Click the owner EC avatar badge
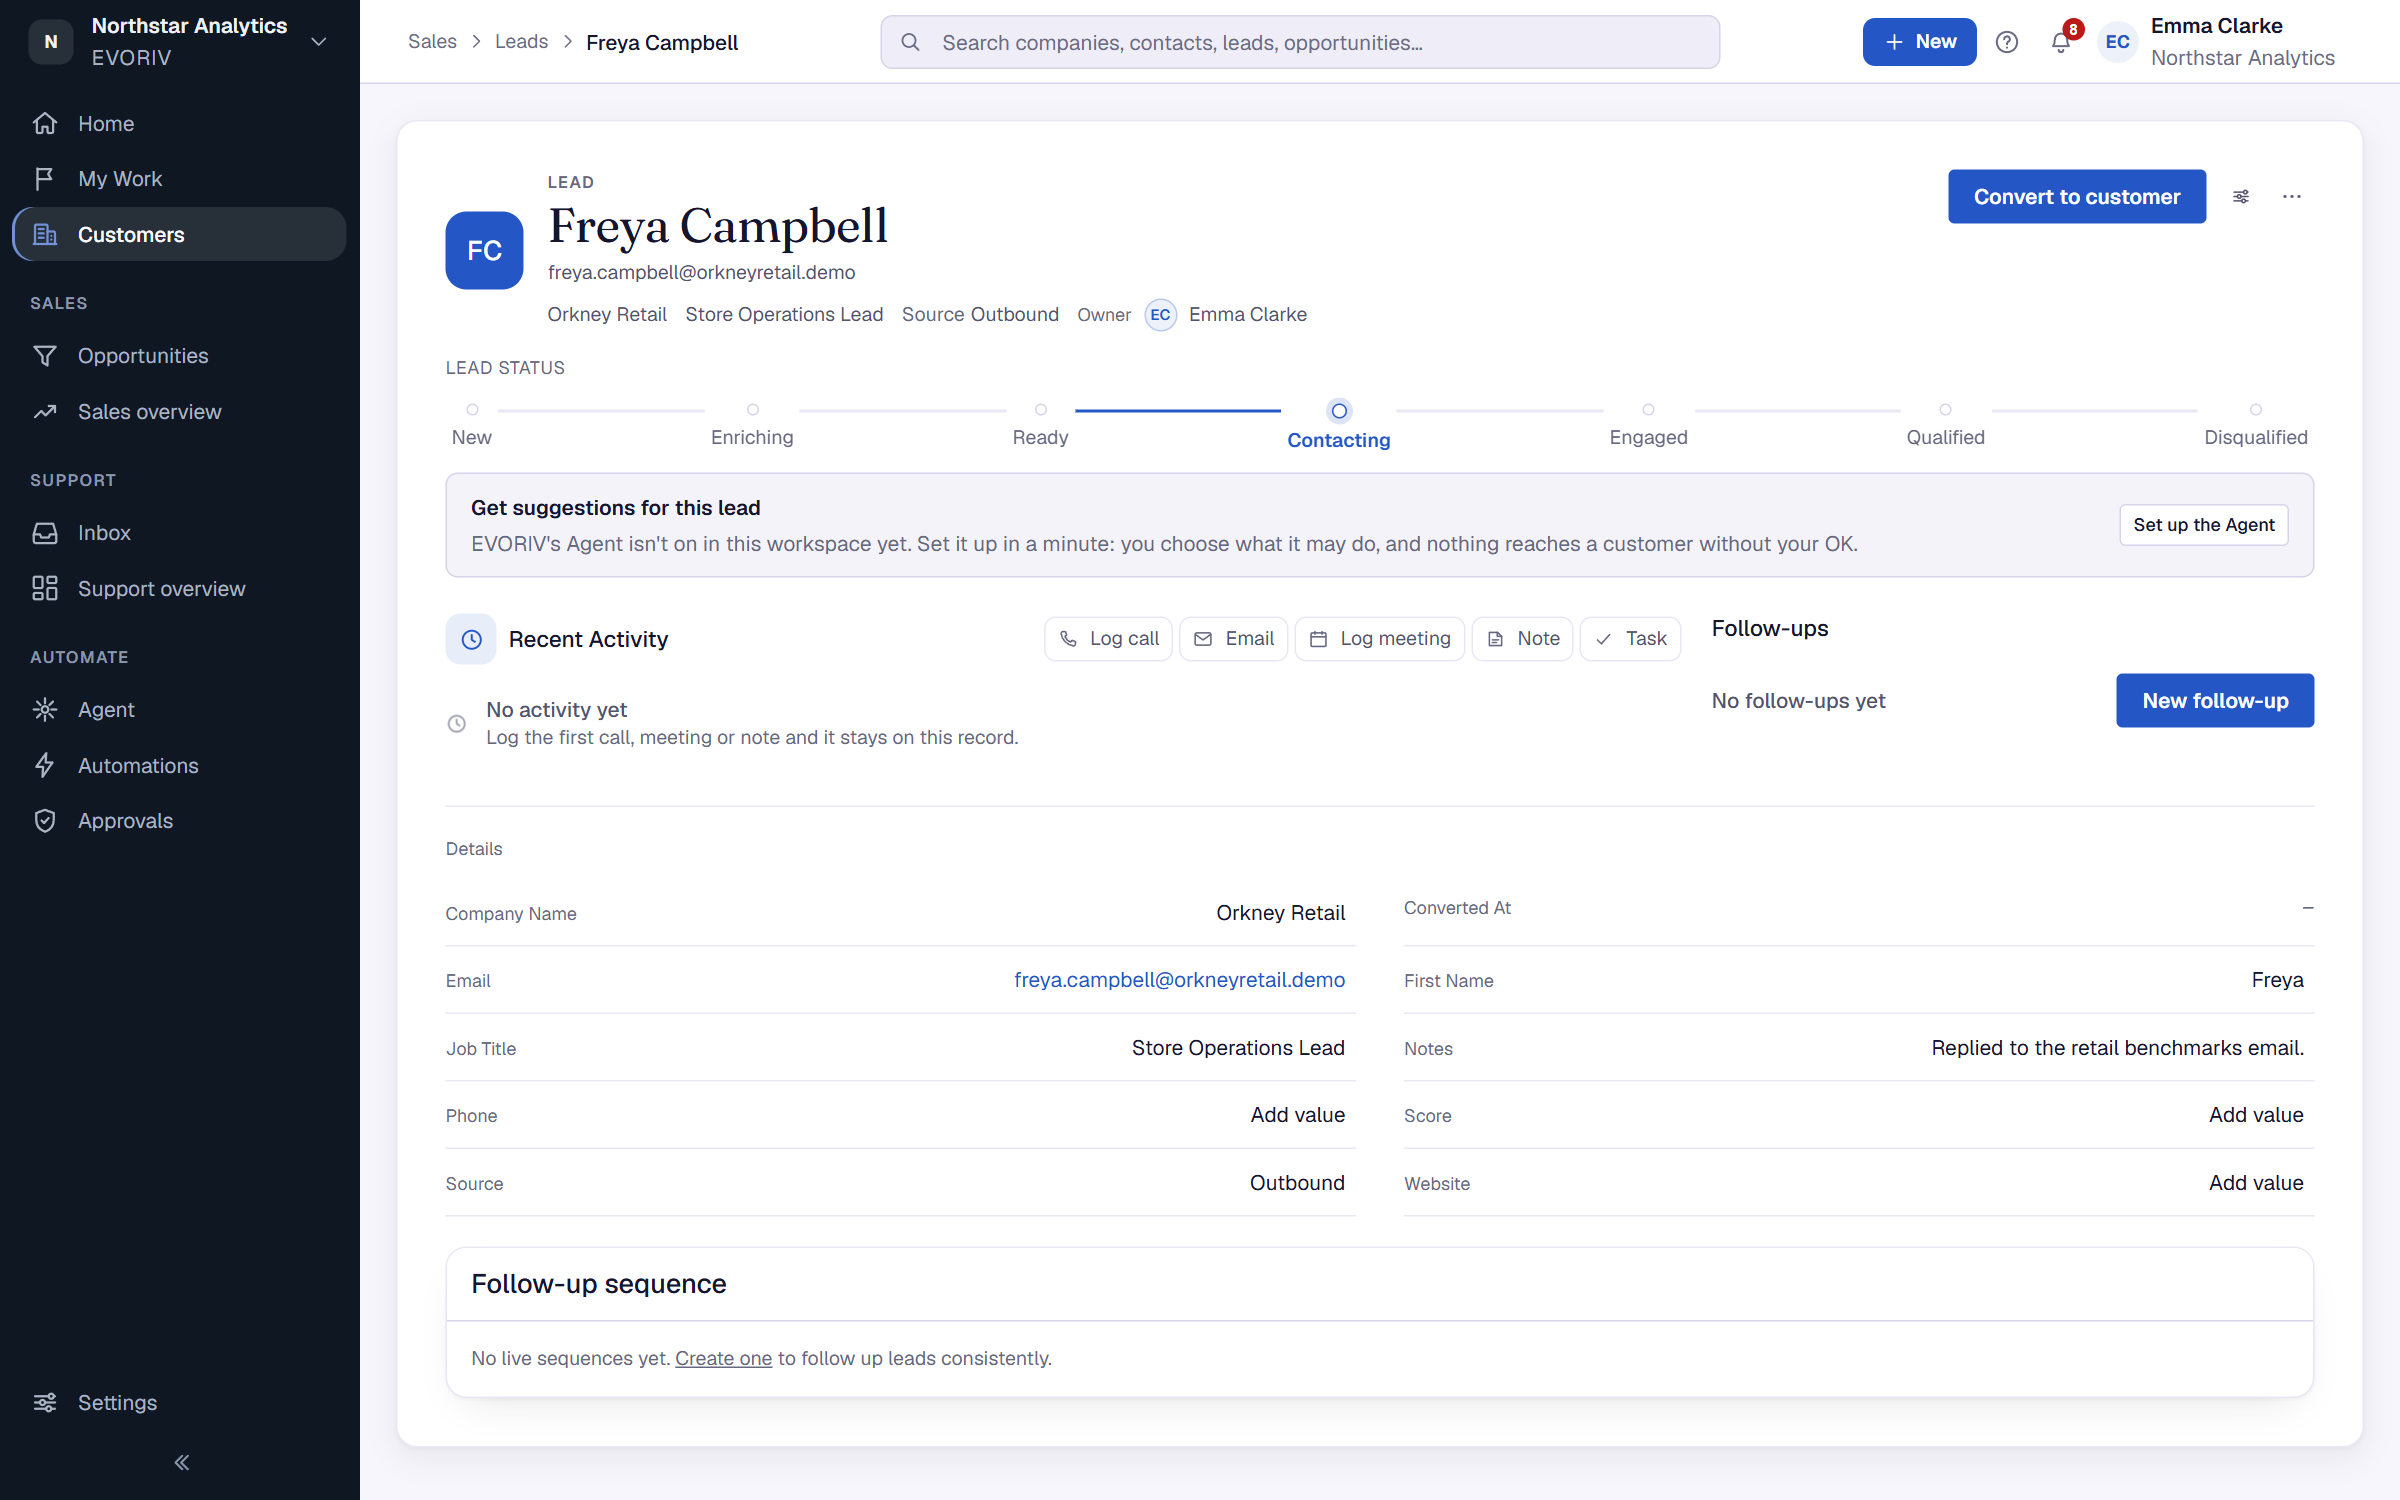2400x1500 pixels. [1160, 314]
